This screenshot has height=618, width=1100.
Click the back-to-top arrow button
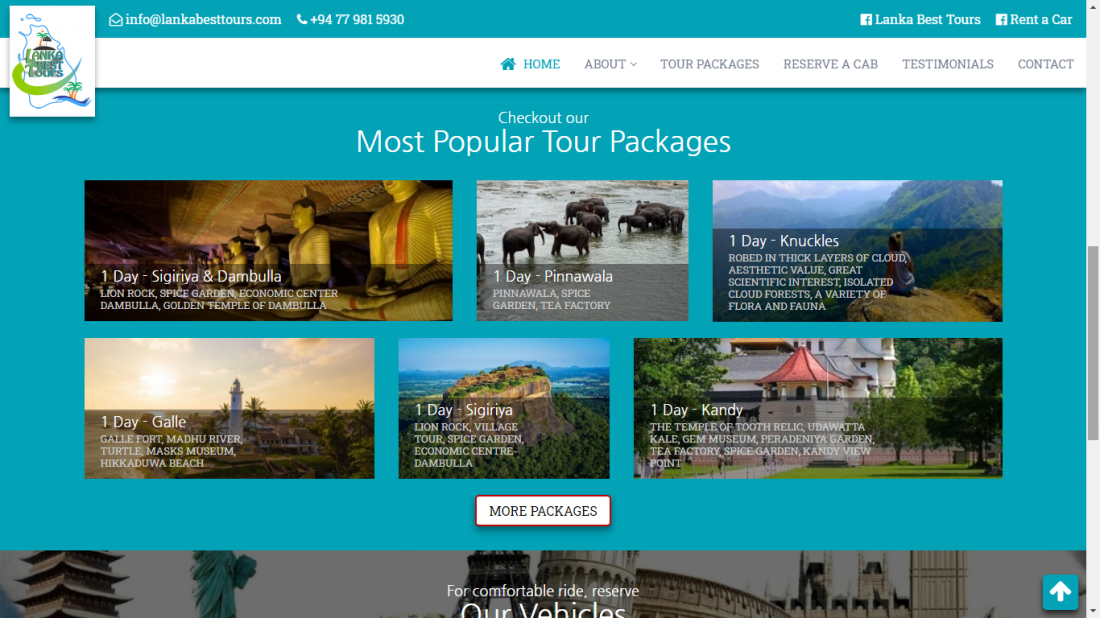pos(1060,592)
